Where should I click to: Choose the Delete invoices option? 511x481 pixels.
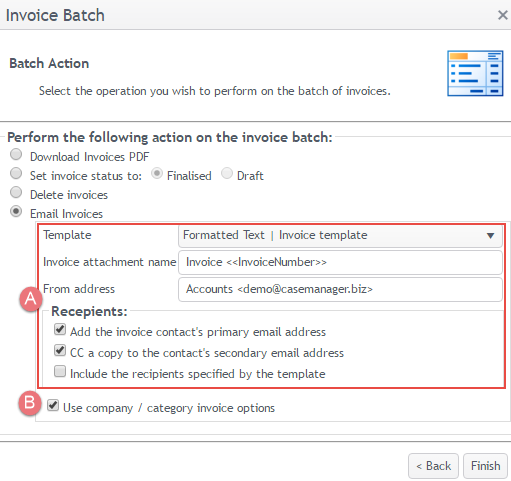pyautogui.click(x=16, y=192)
